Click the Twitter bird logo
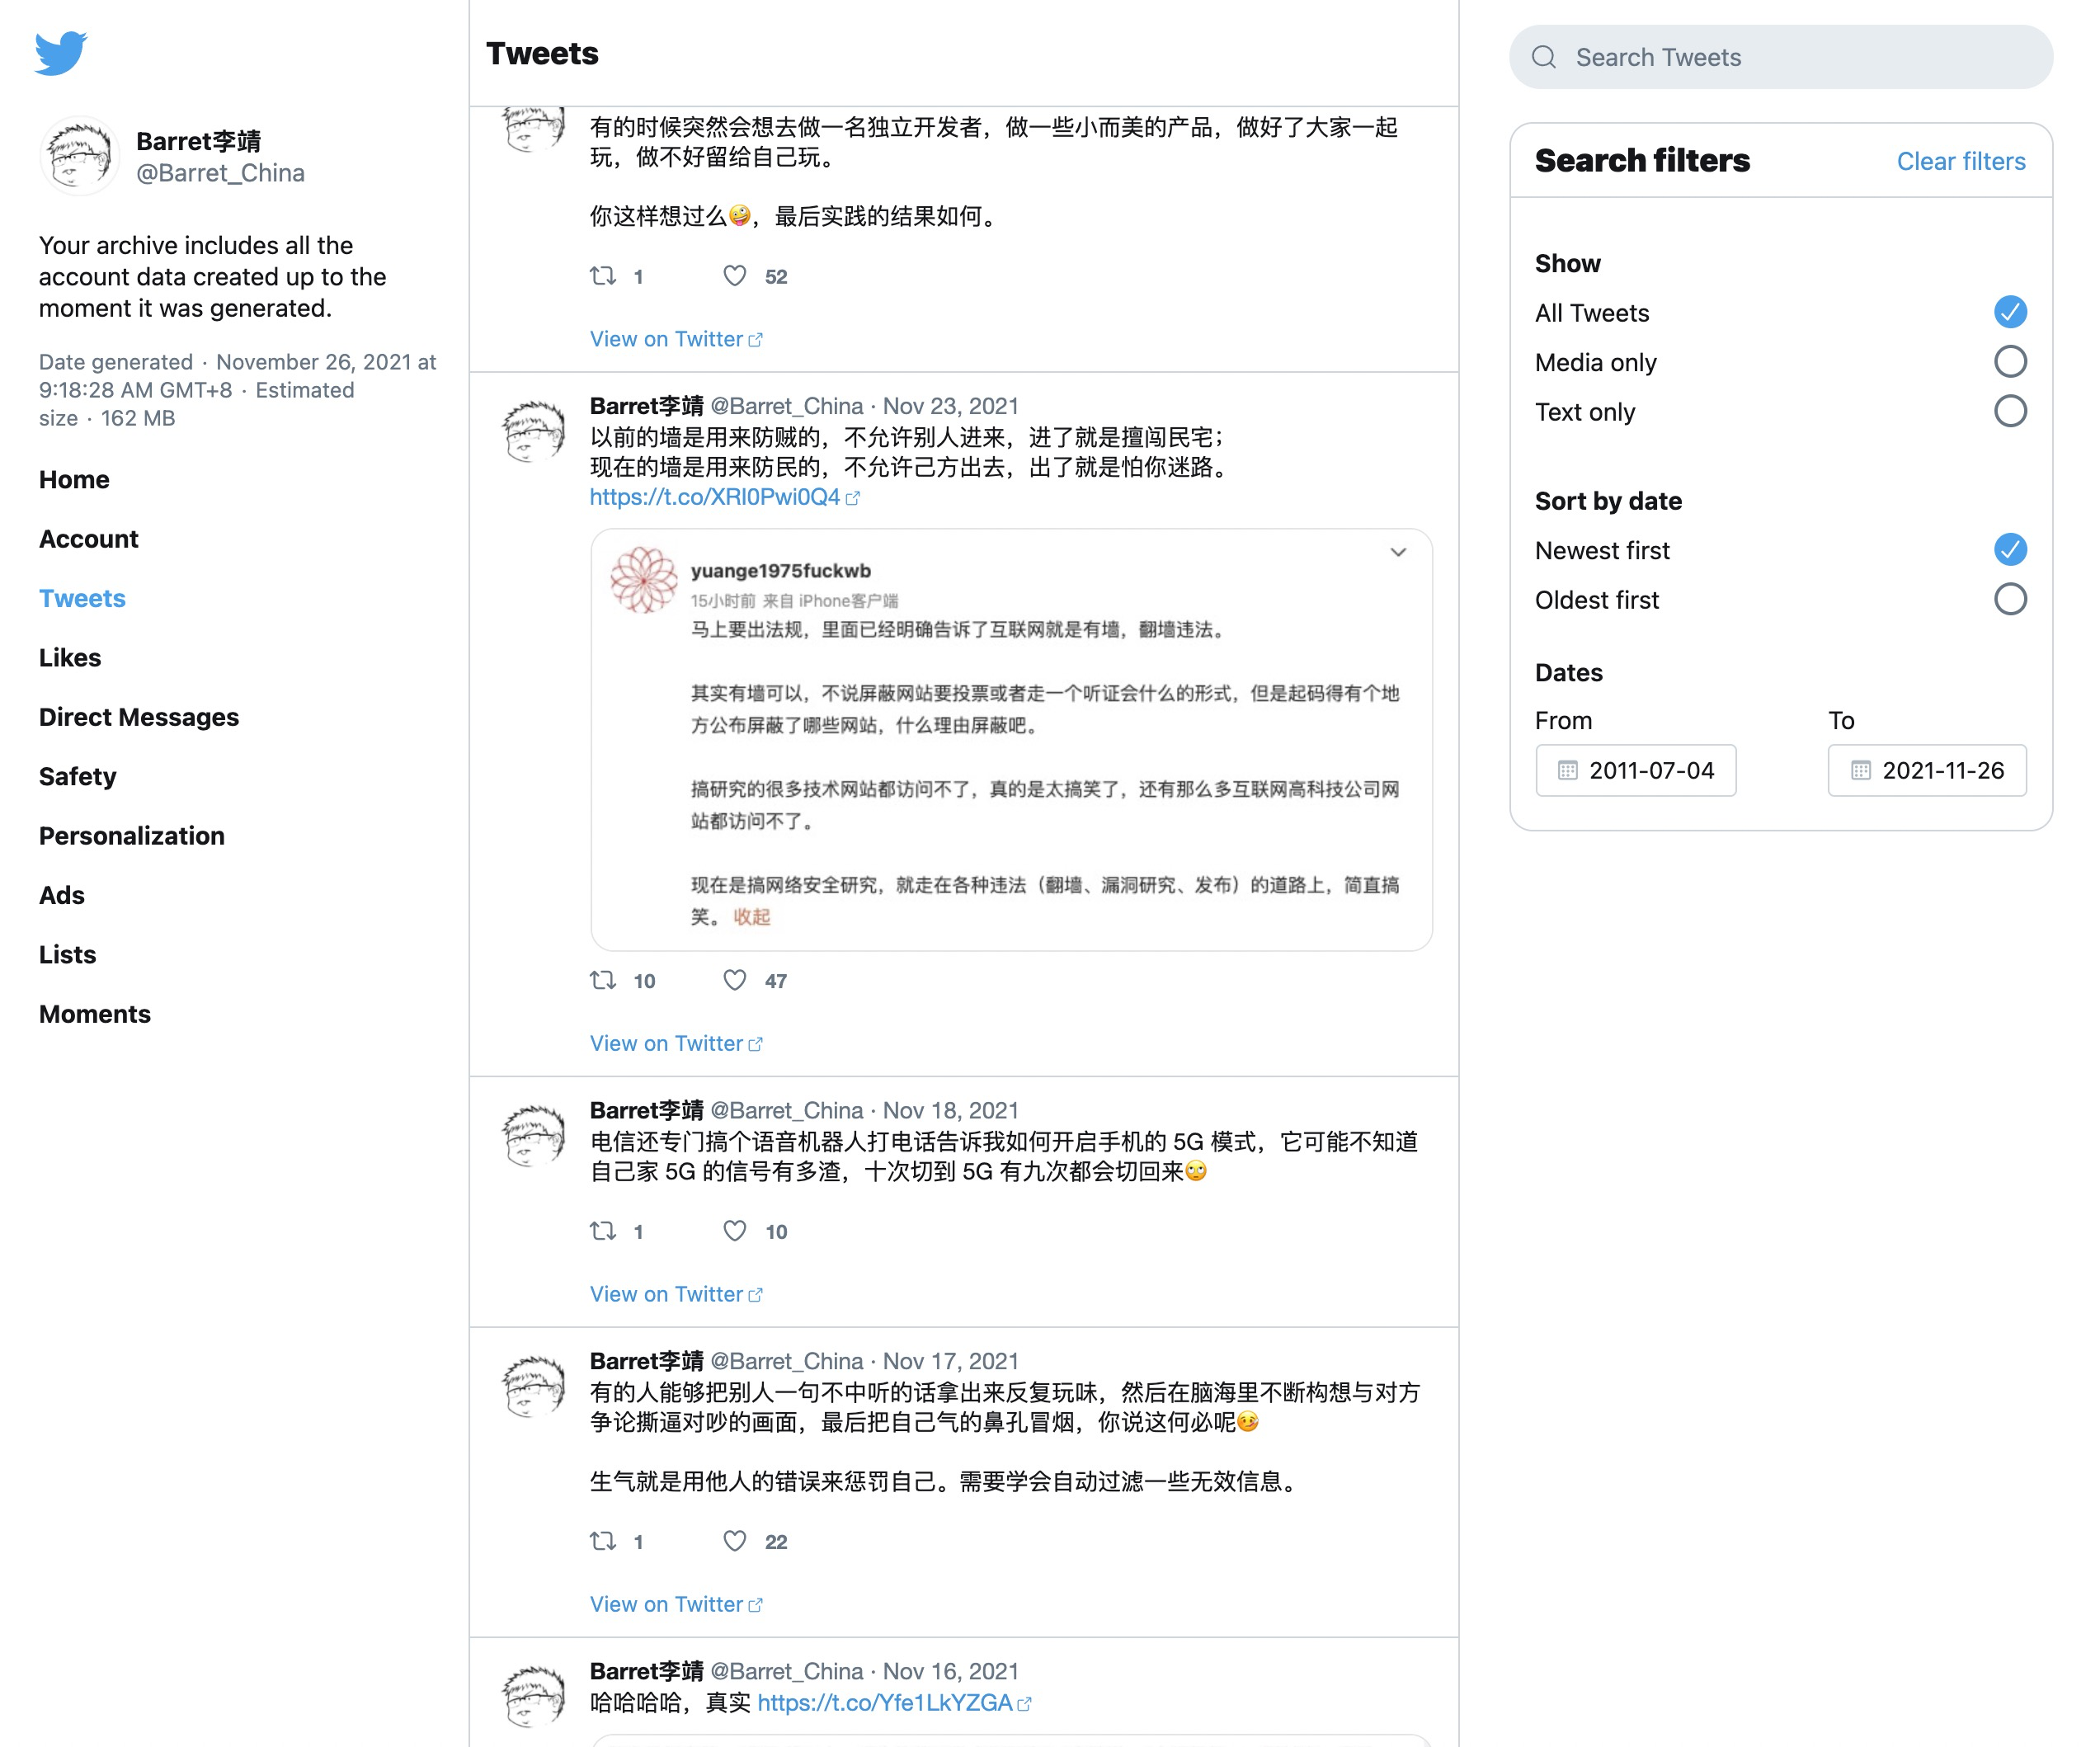The width and height of the screenshot is (2100, 1747). pos(60,52)
